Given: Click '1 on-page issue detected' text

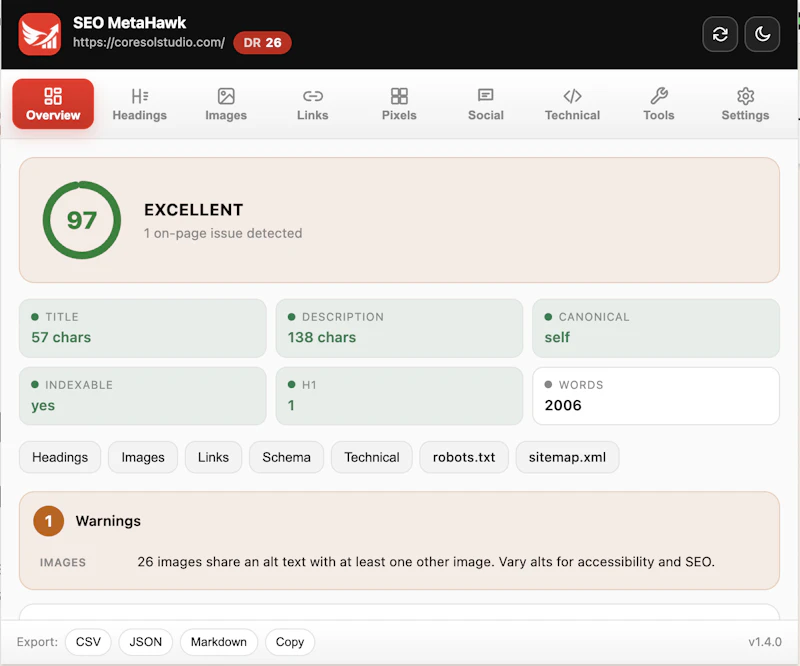Looking at the screenshot, I should tap(223, 233).
